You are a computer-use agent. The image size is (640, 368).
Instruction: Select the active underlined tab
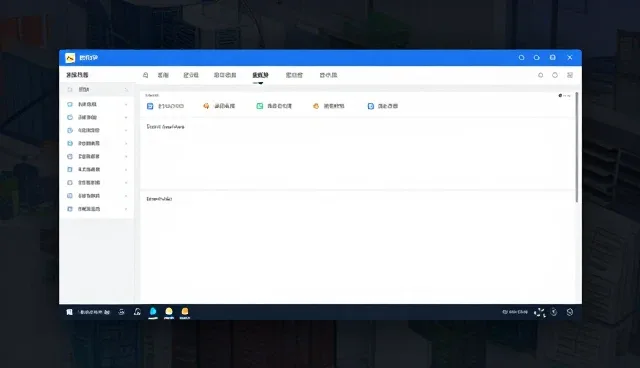(260, 75)
